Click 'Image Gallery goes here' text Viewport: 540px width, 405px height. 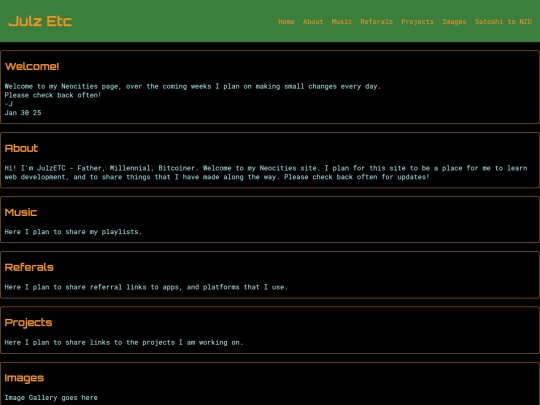point(51,398)
